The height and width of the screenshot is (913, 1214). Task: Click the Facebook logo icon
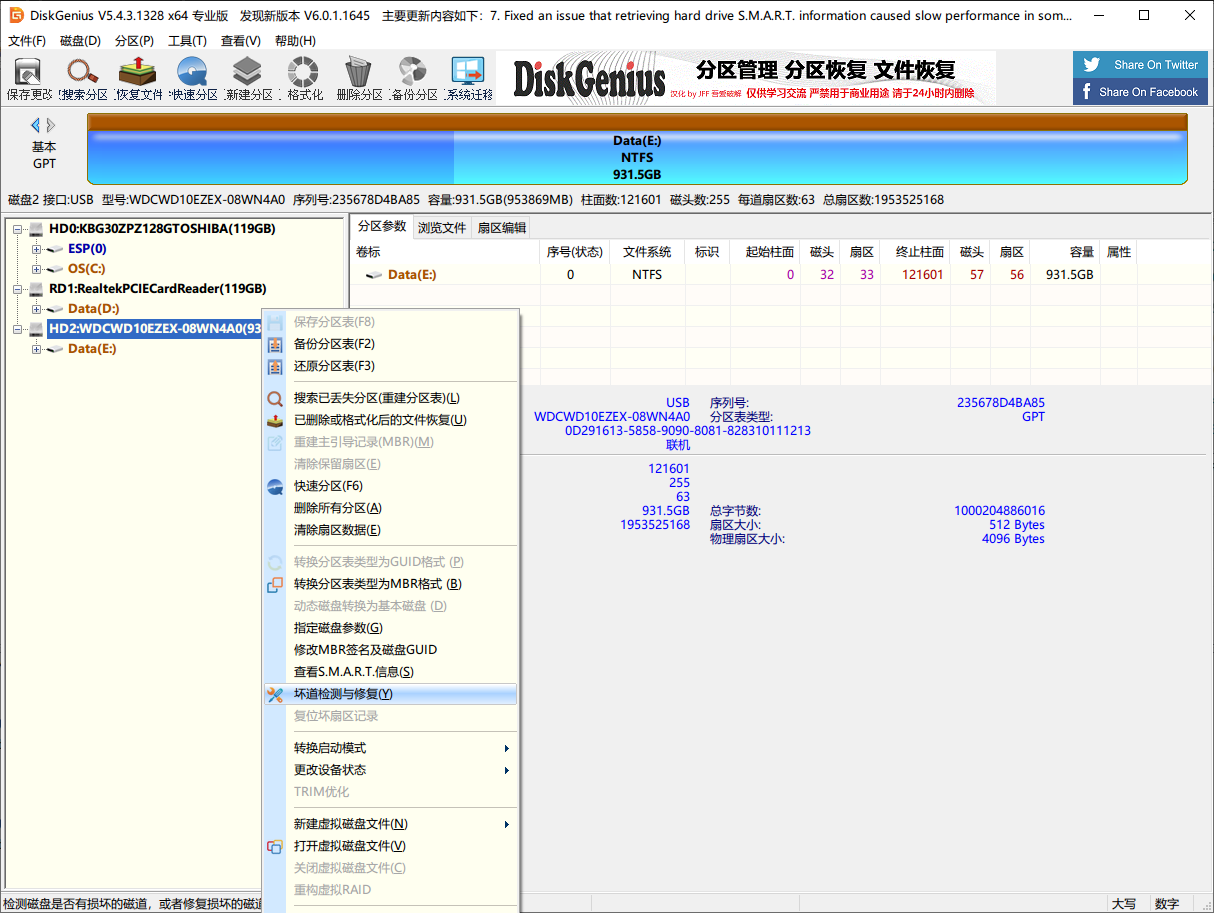1088,92
